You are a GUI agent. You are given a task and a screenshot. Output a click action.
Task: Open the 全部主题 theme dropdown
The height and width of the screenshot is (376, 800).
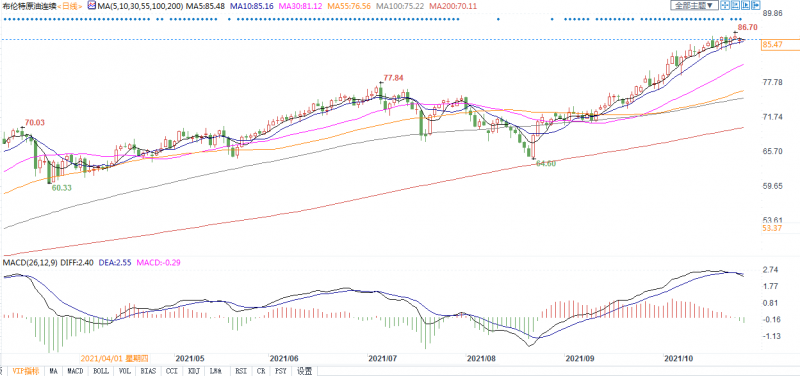coord(694,5)
